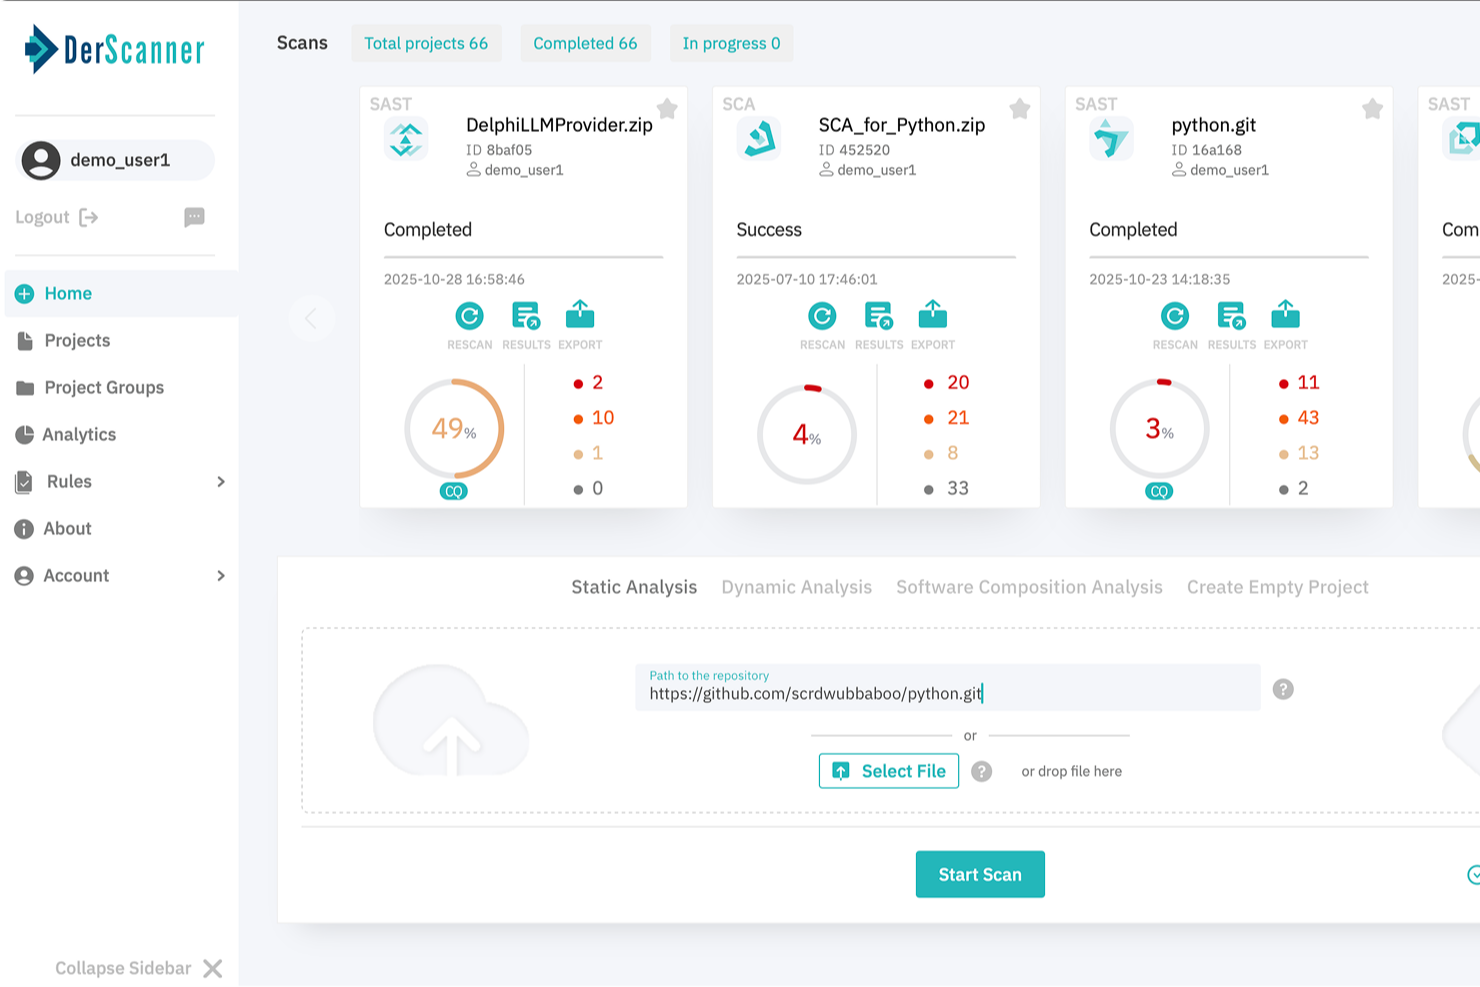Click CQ badge under python.git chart
This screenshot has height=987, width=1480.
(x=1159, y=491)
